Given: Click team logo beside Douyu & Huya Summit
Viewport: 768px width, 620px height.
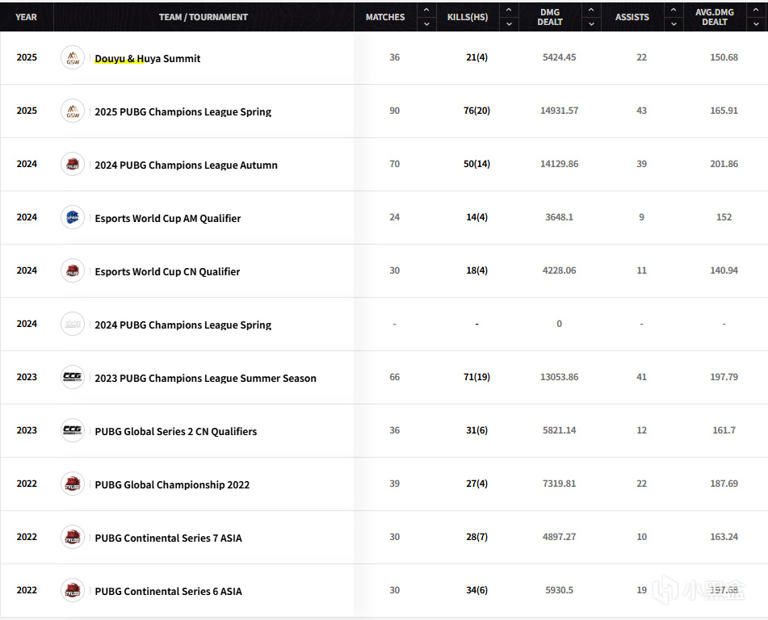Looking at the screenshot, I should pos(72,58).
